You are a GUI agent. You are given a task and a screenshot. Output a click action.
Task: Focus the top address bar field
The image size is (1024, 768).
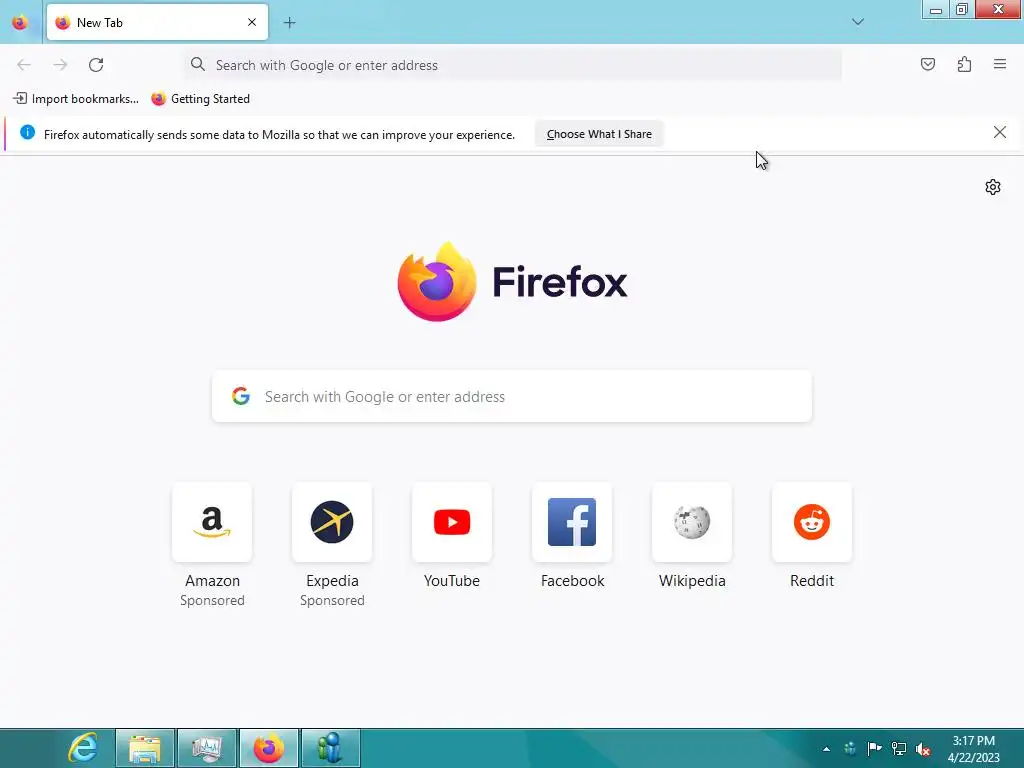[x=513, y=65]
